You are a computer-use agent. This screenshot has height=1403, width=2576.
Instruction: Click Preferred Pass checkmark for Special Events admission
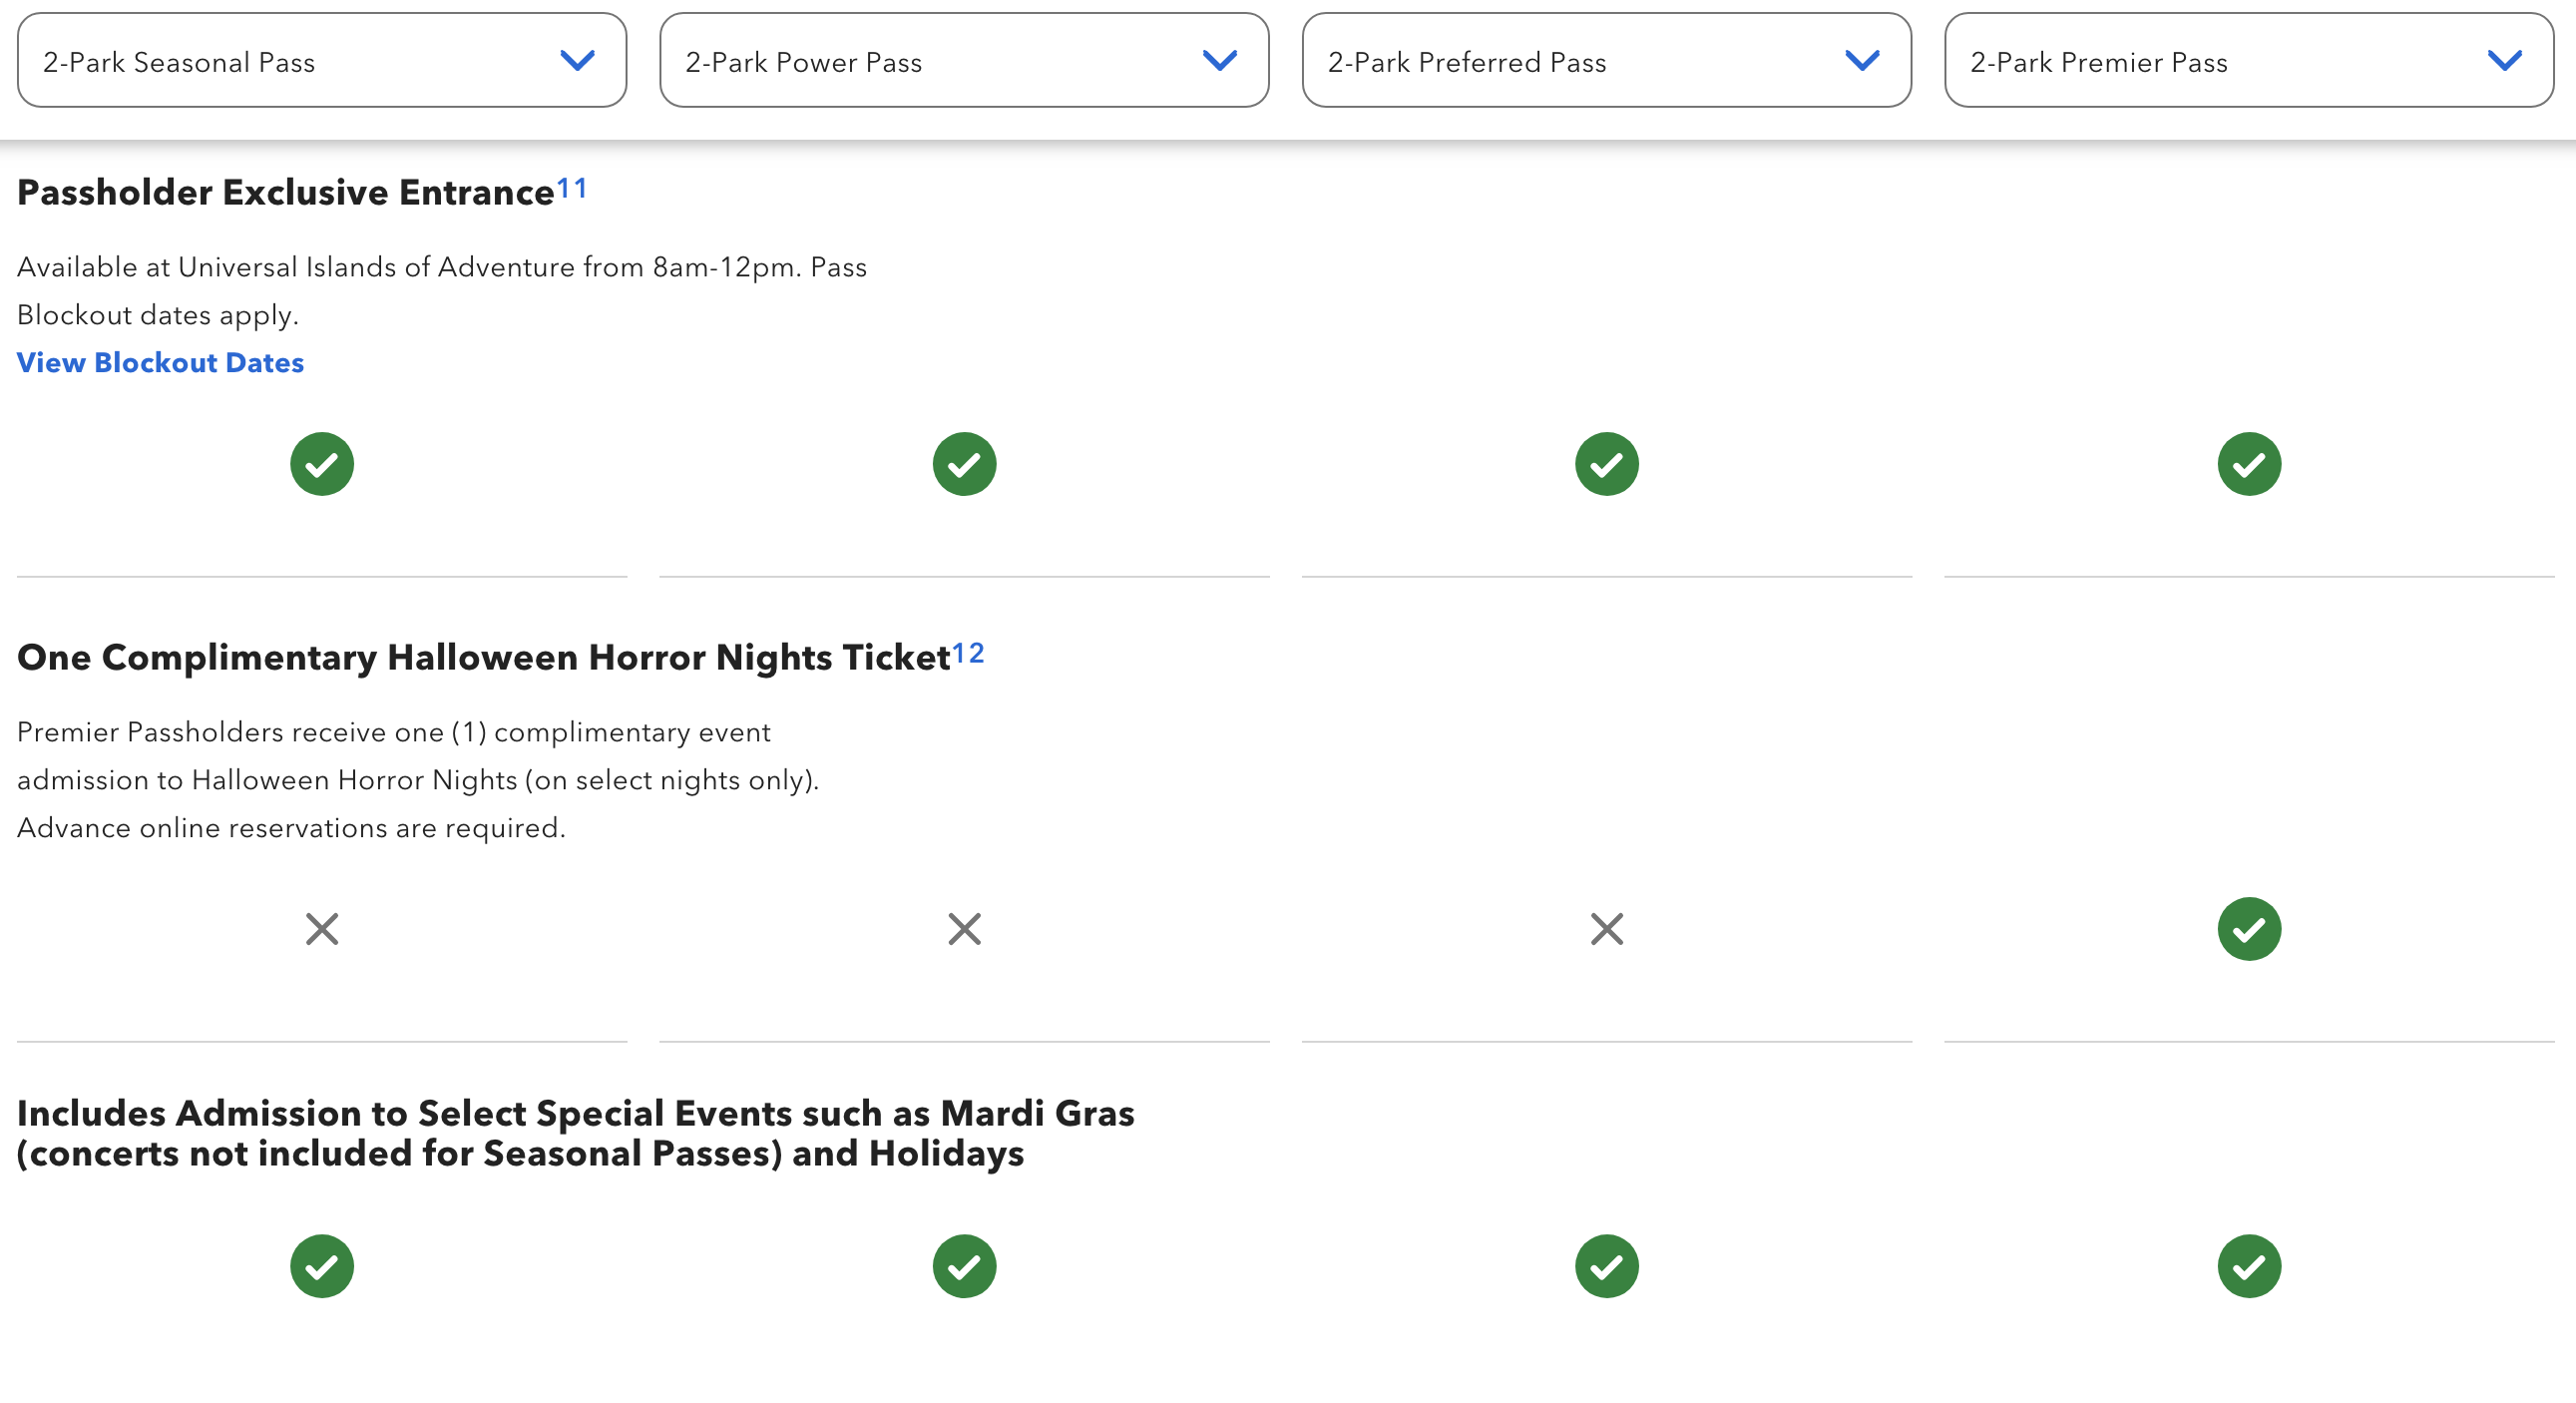tap(1606, 1266)
